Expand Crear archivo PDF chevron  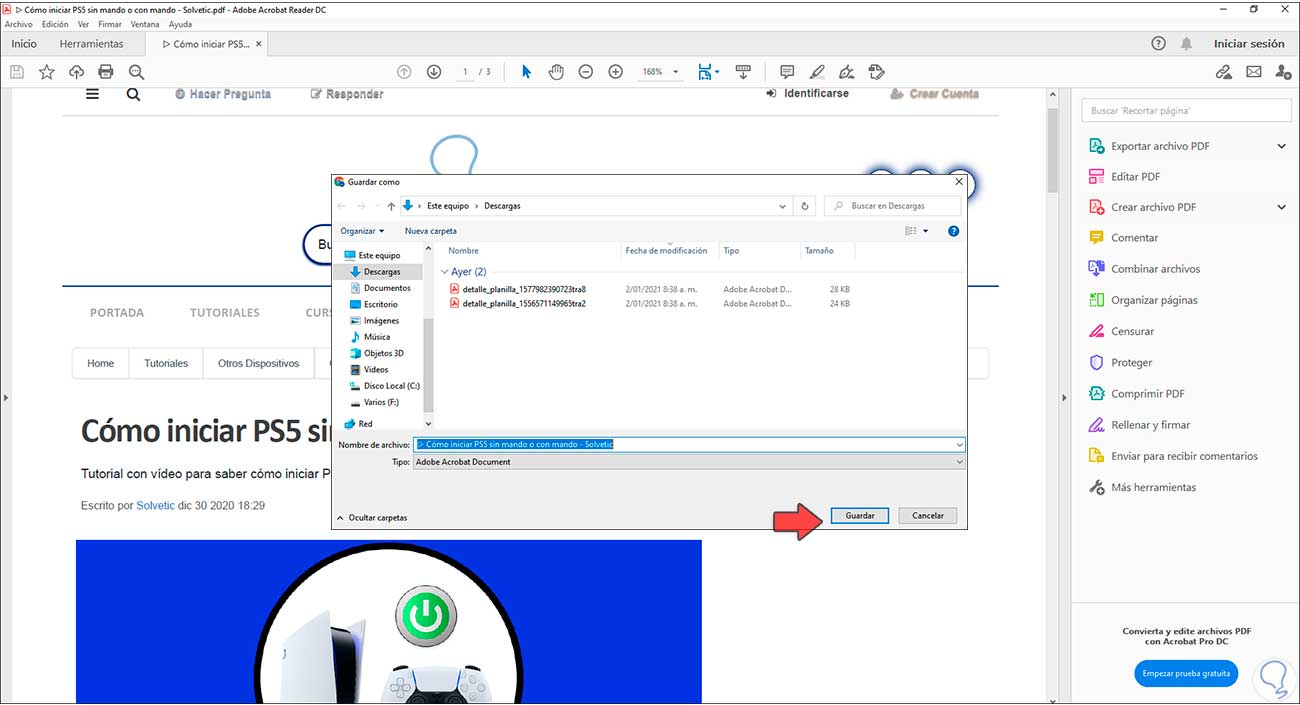(1282, 207)
